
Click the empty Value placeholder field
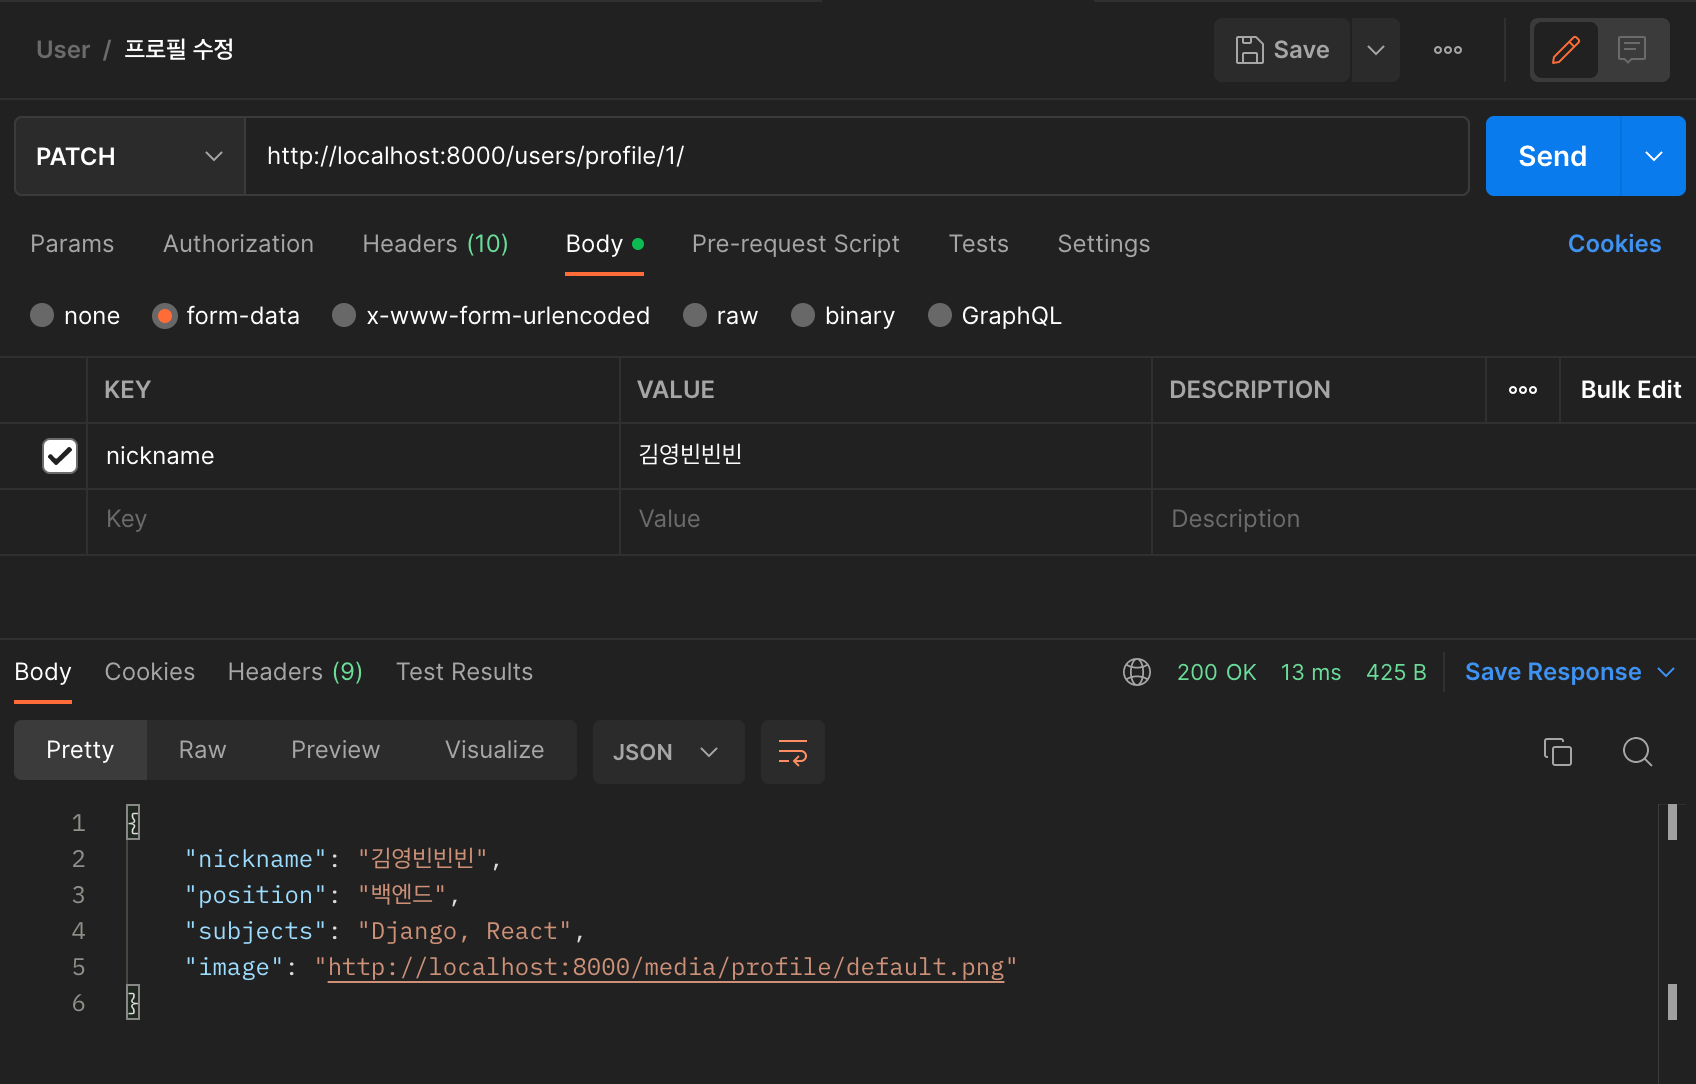(x=885, y=520)
